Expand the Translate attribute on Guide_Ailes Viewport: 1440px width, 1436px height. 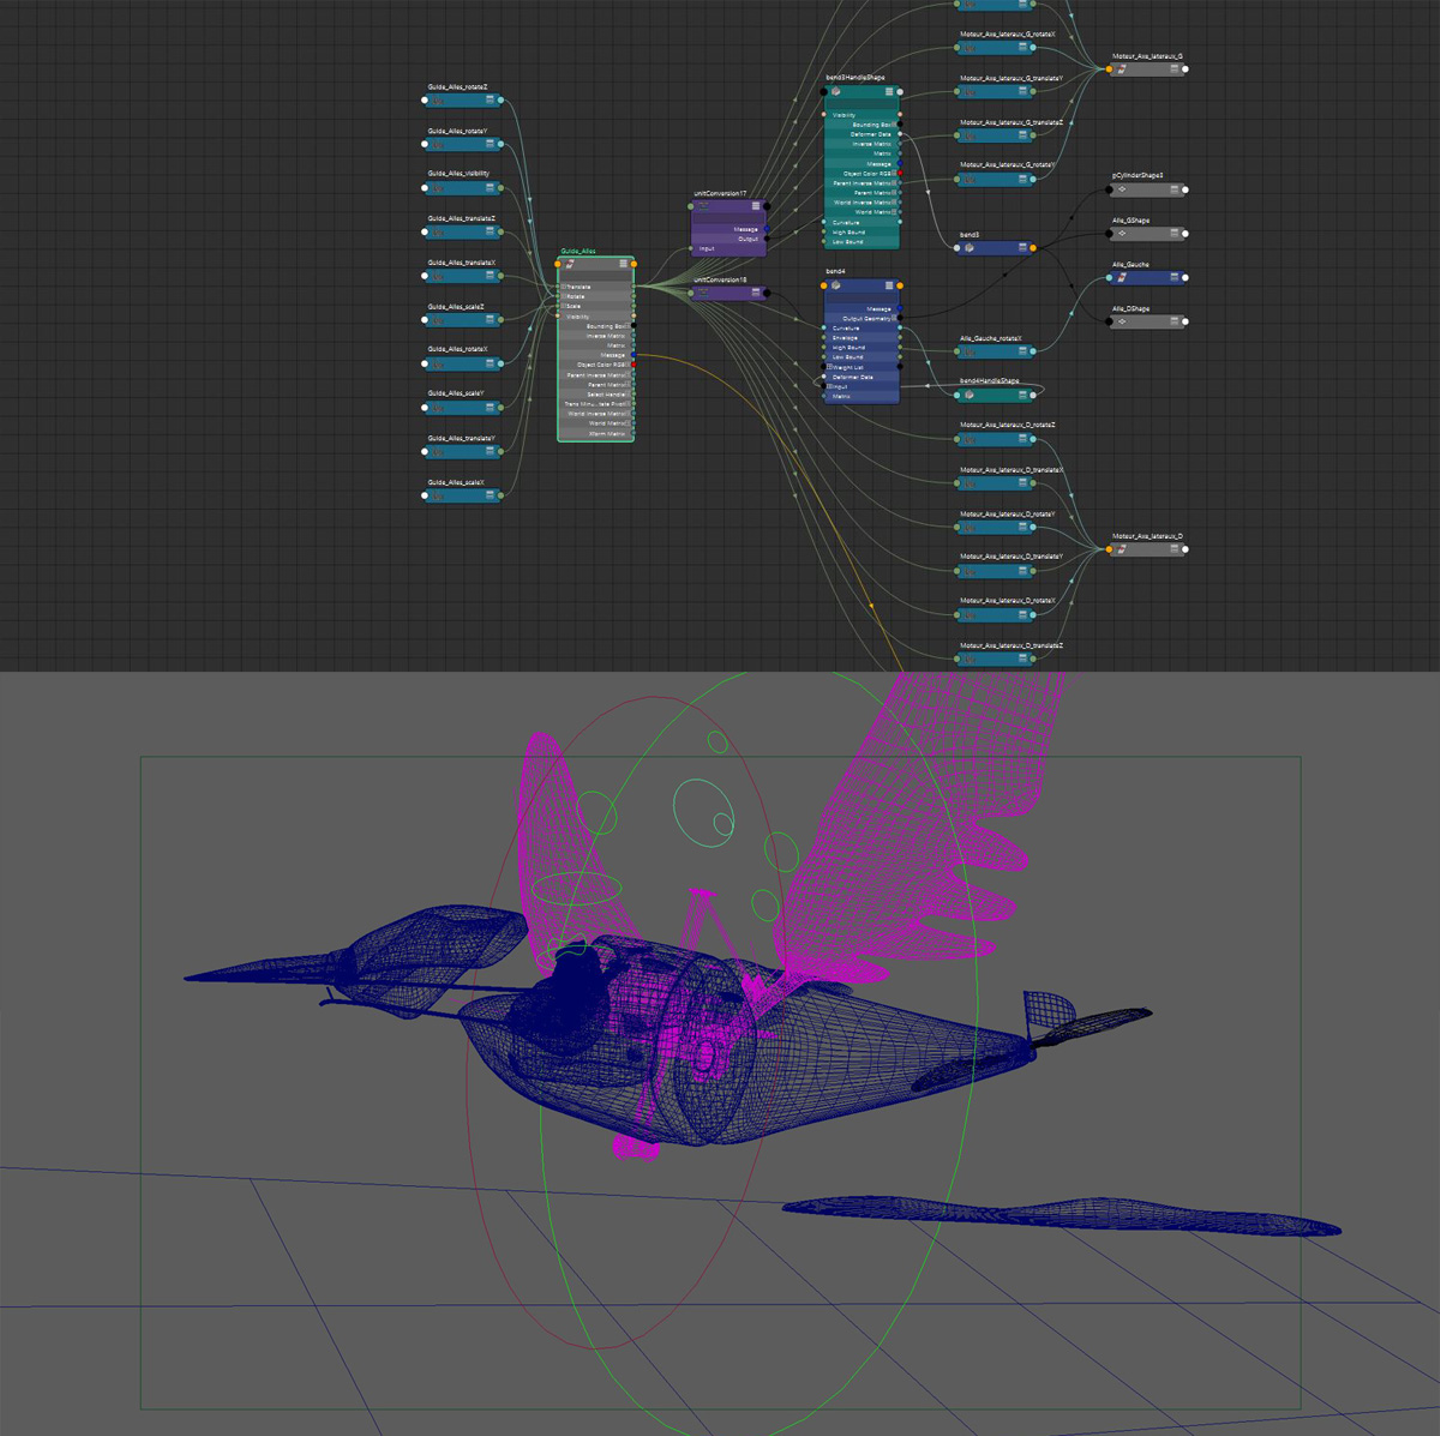pyautogui.click(x=564, y=287)
